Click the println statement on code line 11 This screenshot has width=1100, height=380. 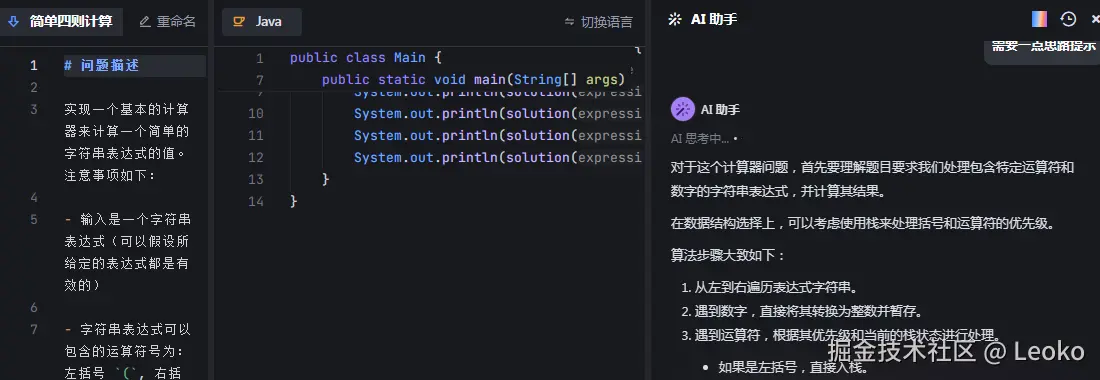click(x=497, y=135)
